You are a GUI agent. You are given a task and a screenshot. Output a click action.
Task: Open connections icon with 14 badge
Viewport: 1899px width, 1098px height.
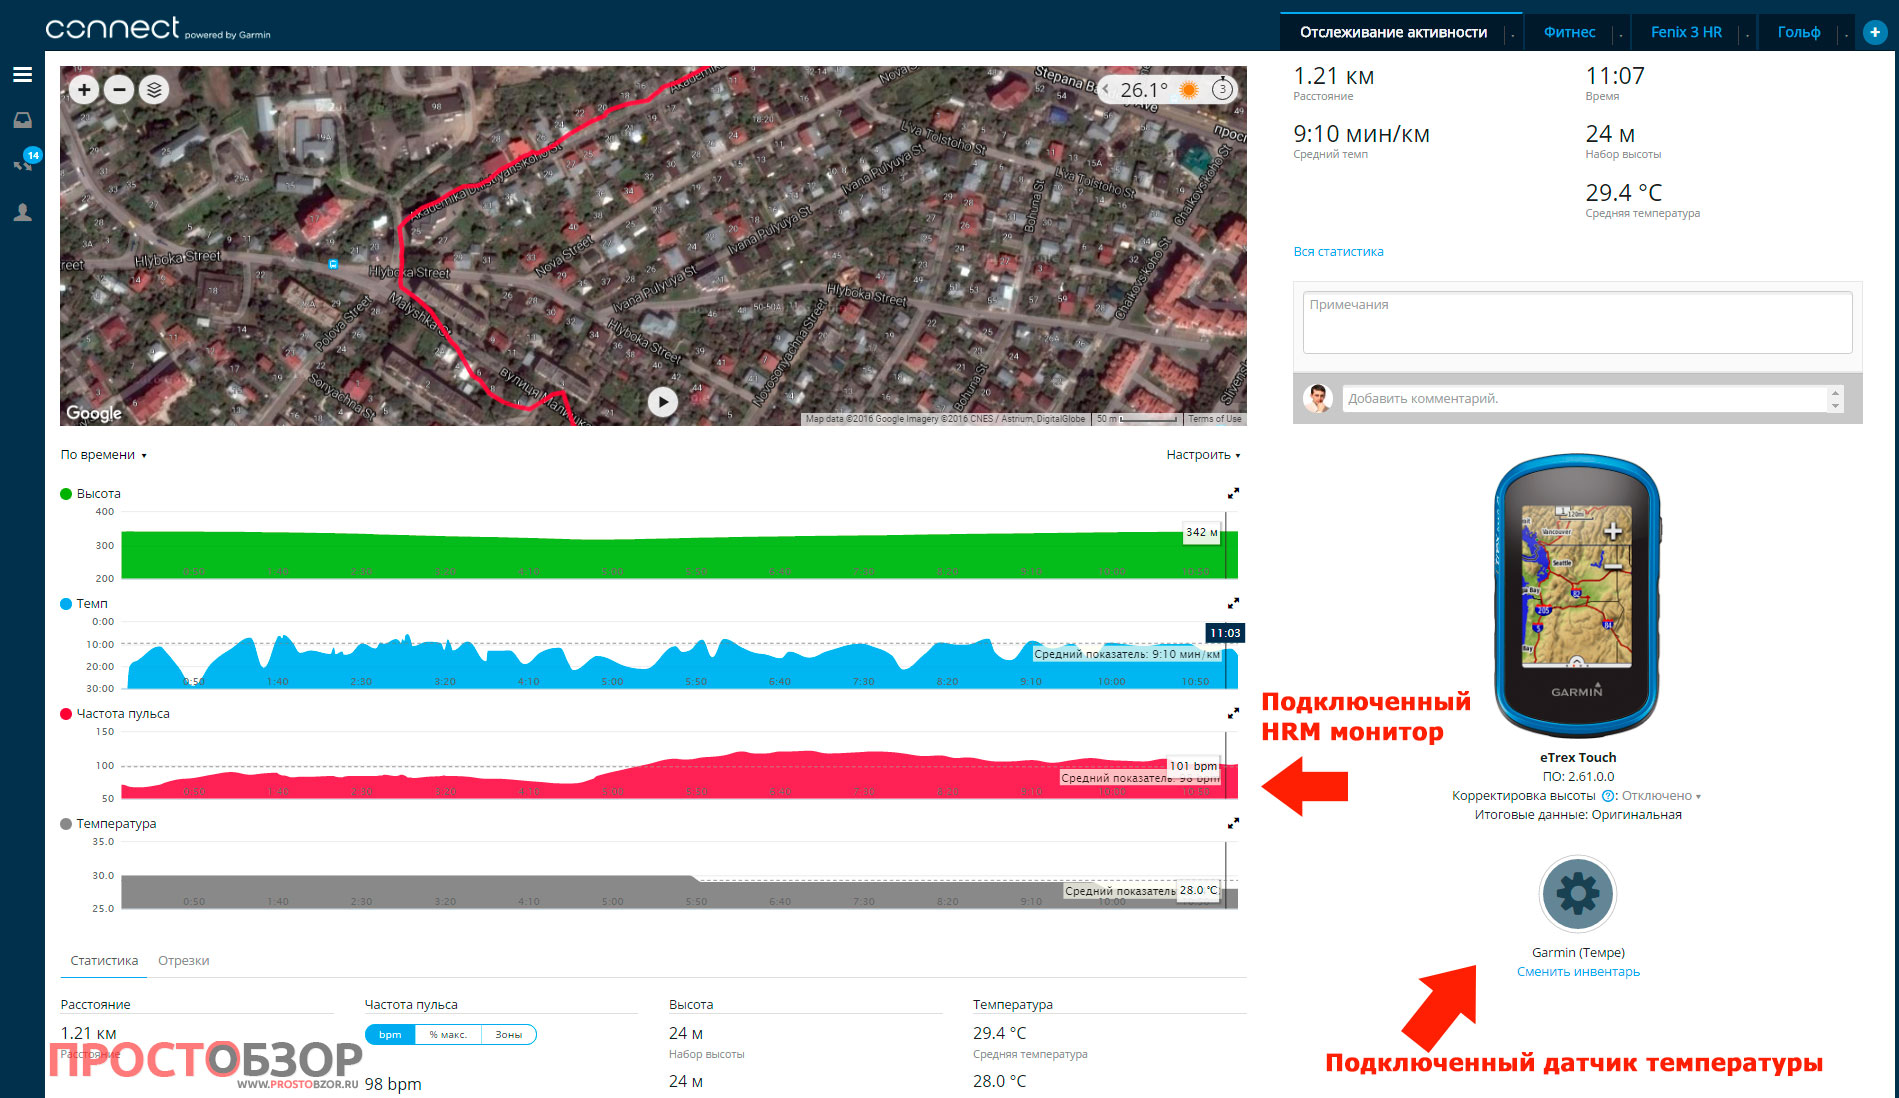24,163
